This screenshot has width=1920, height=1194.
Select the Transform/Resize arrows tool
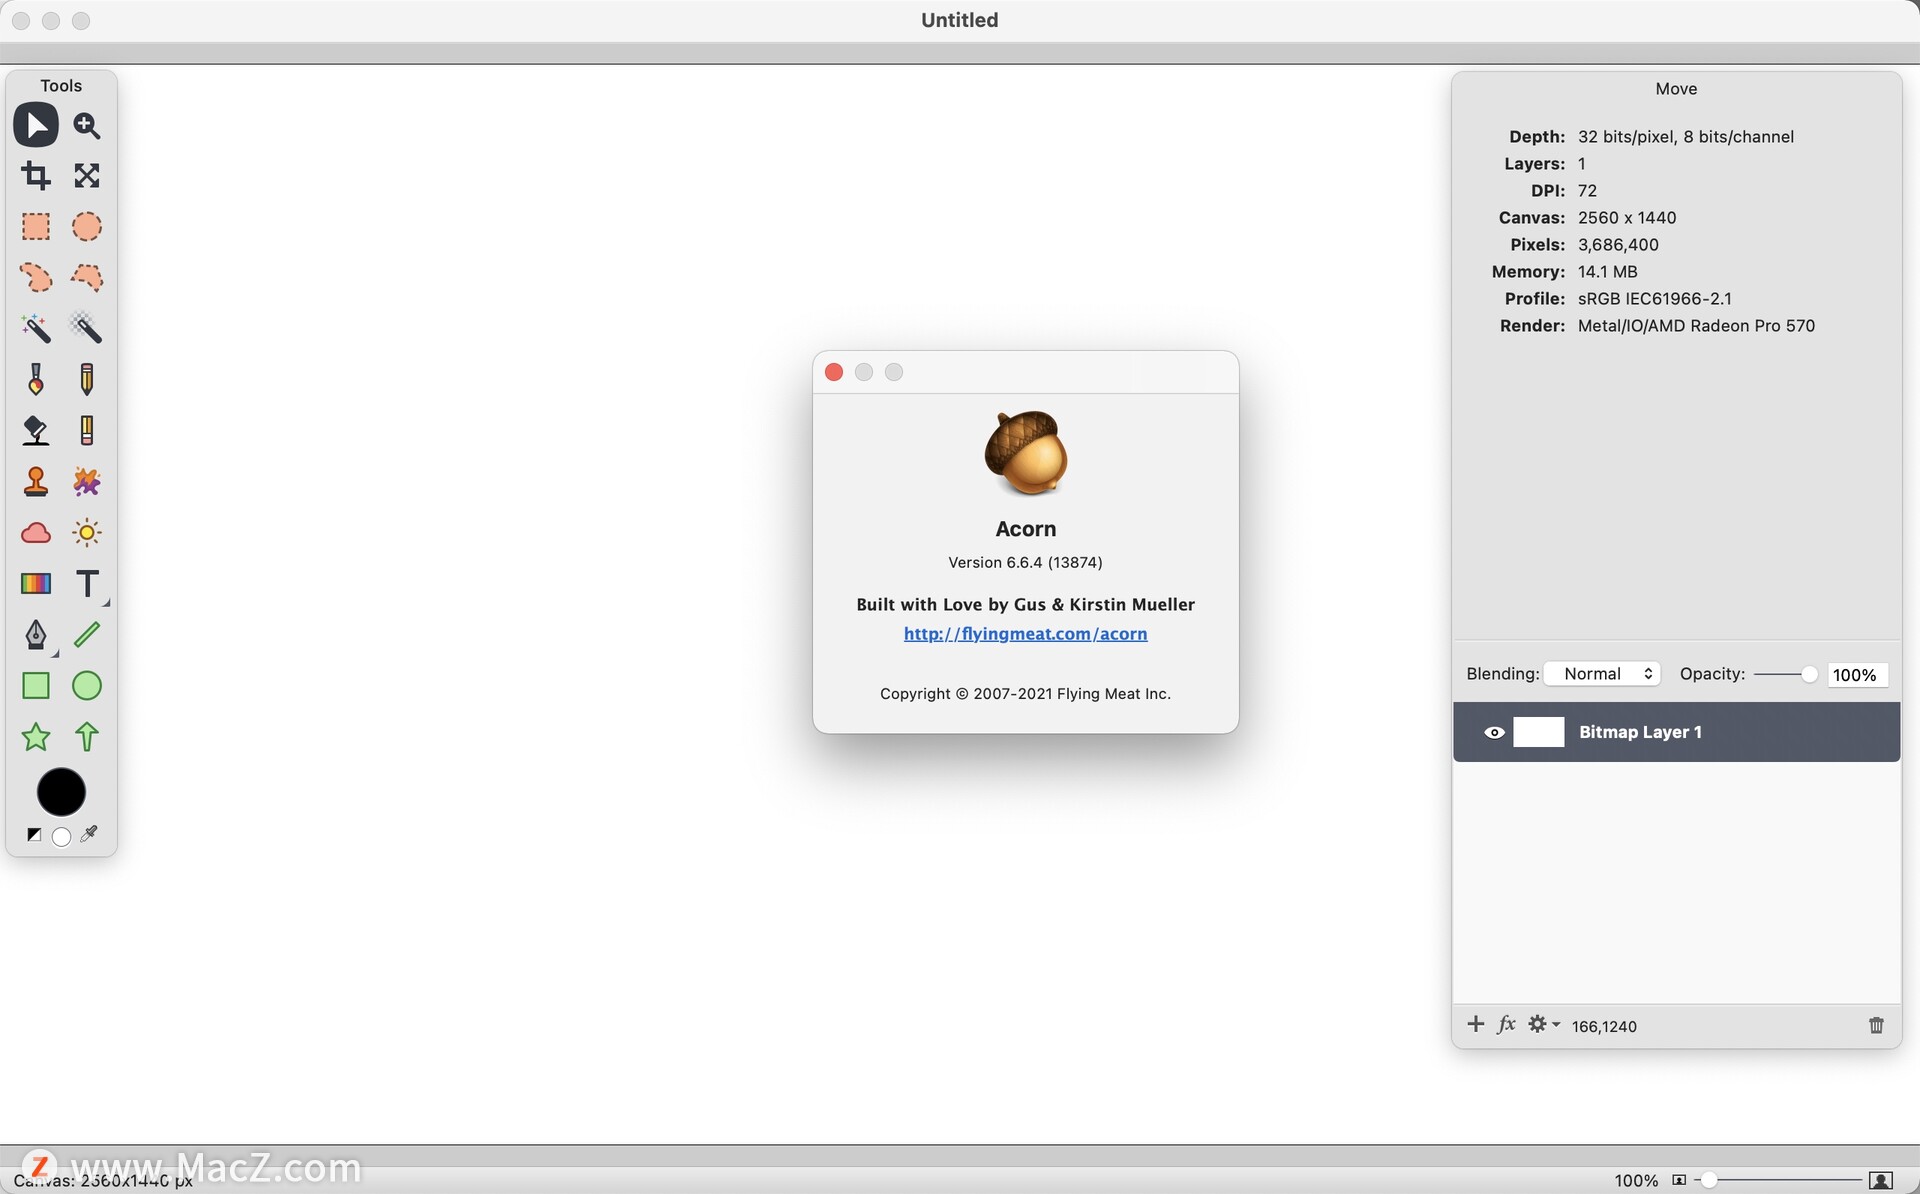(x=87, y=176)
